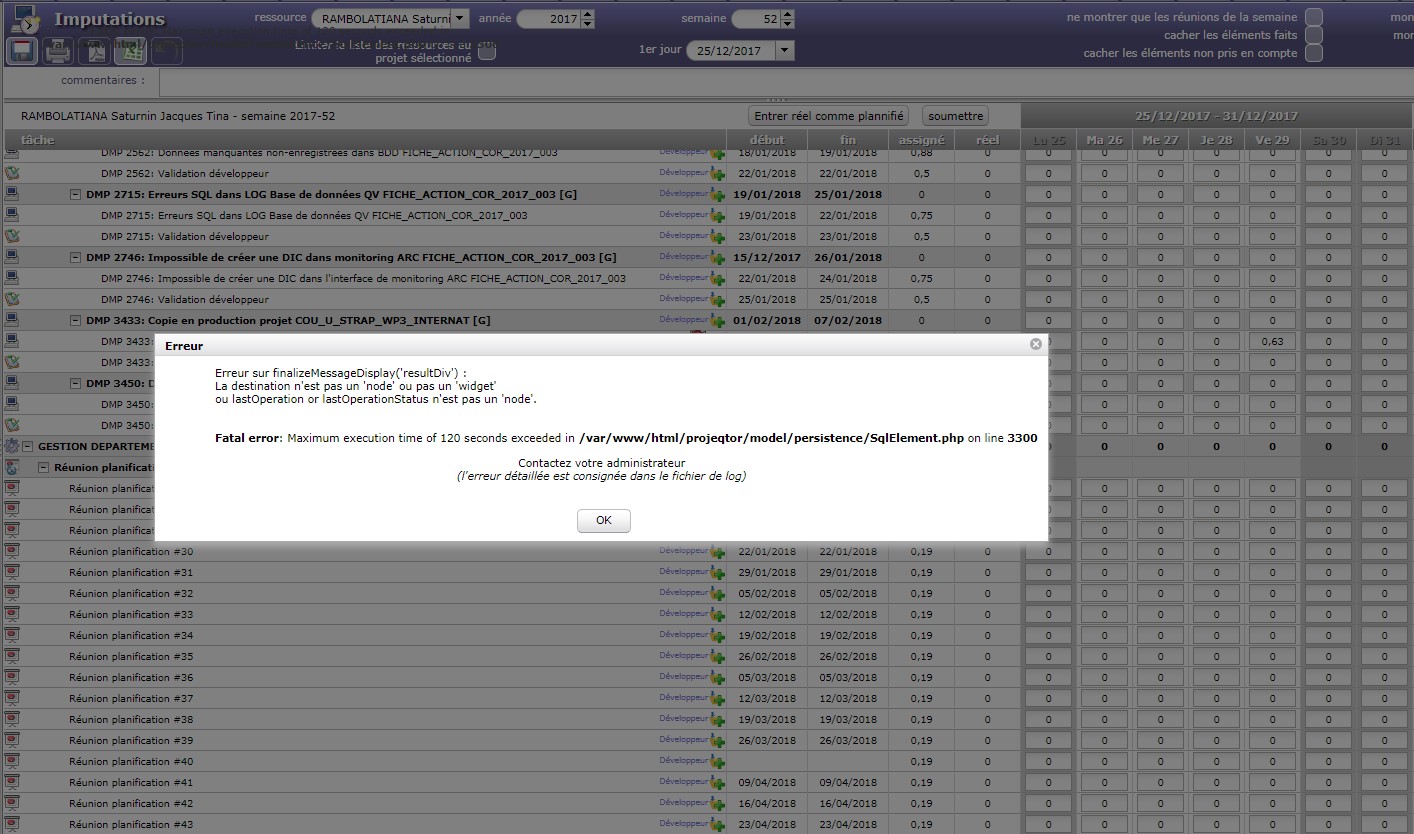Collapse the GESTION DEPARTEMENT project
The width and height of the screenshot is (1414, 834).
point(28,446)
